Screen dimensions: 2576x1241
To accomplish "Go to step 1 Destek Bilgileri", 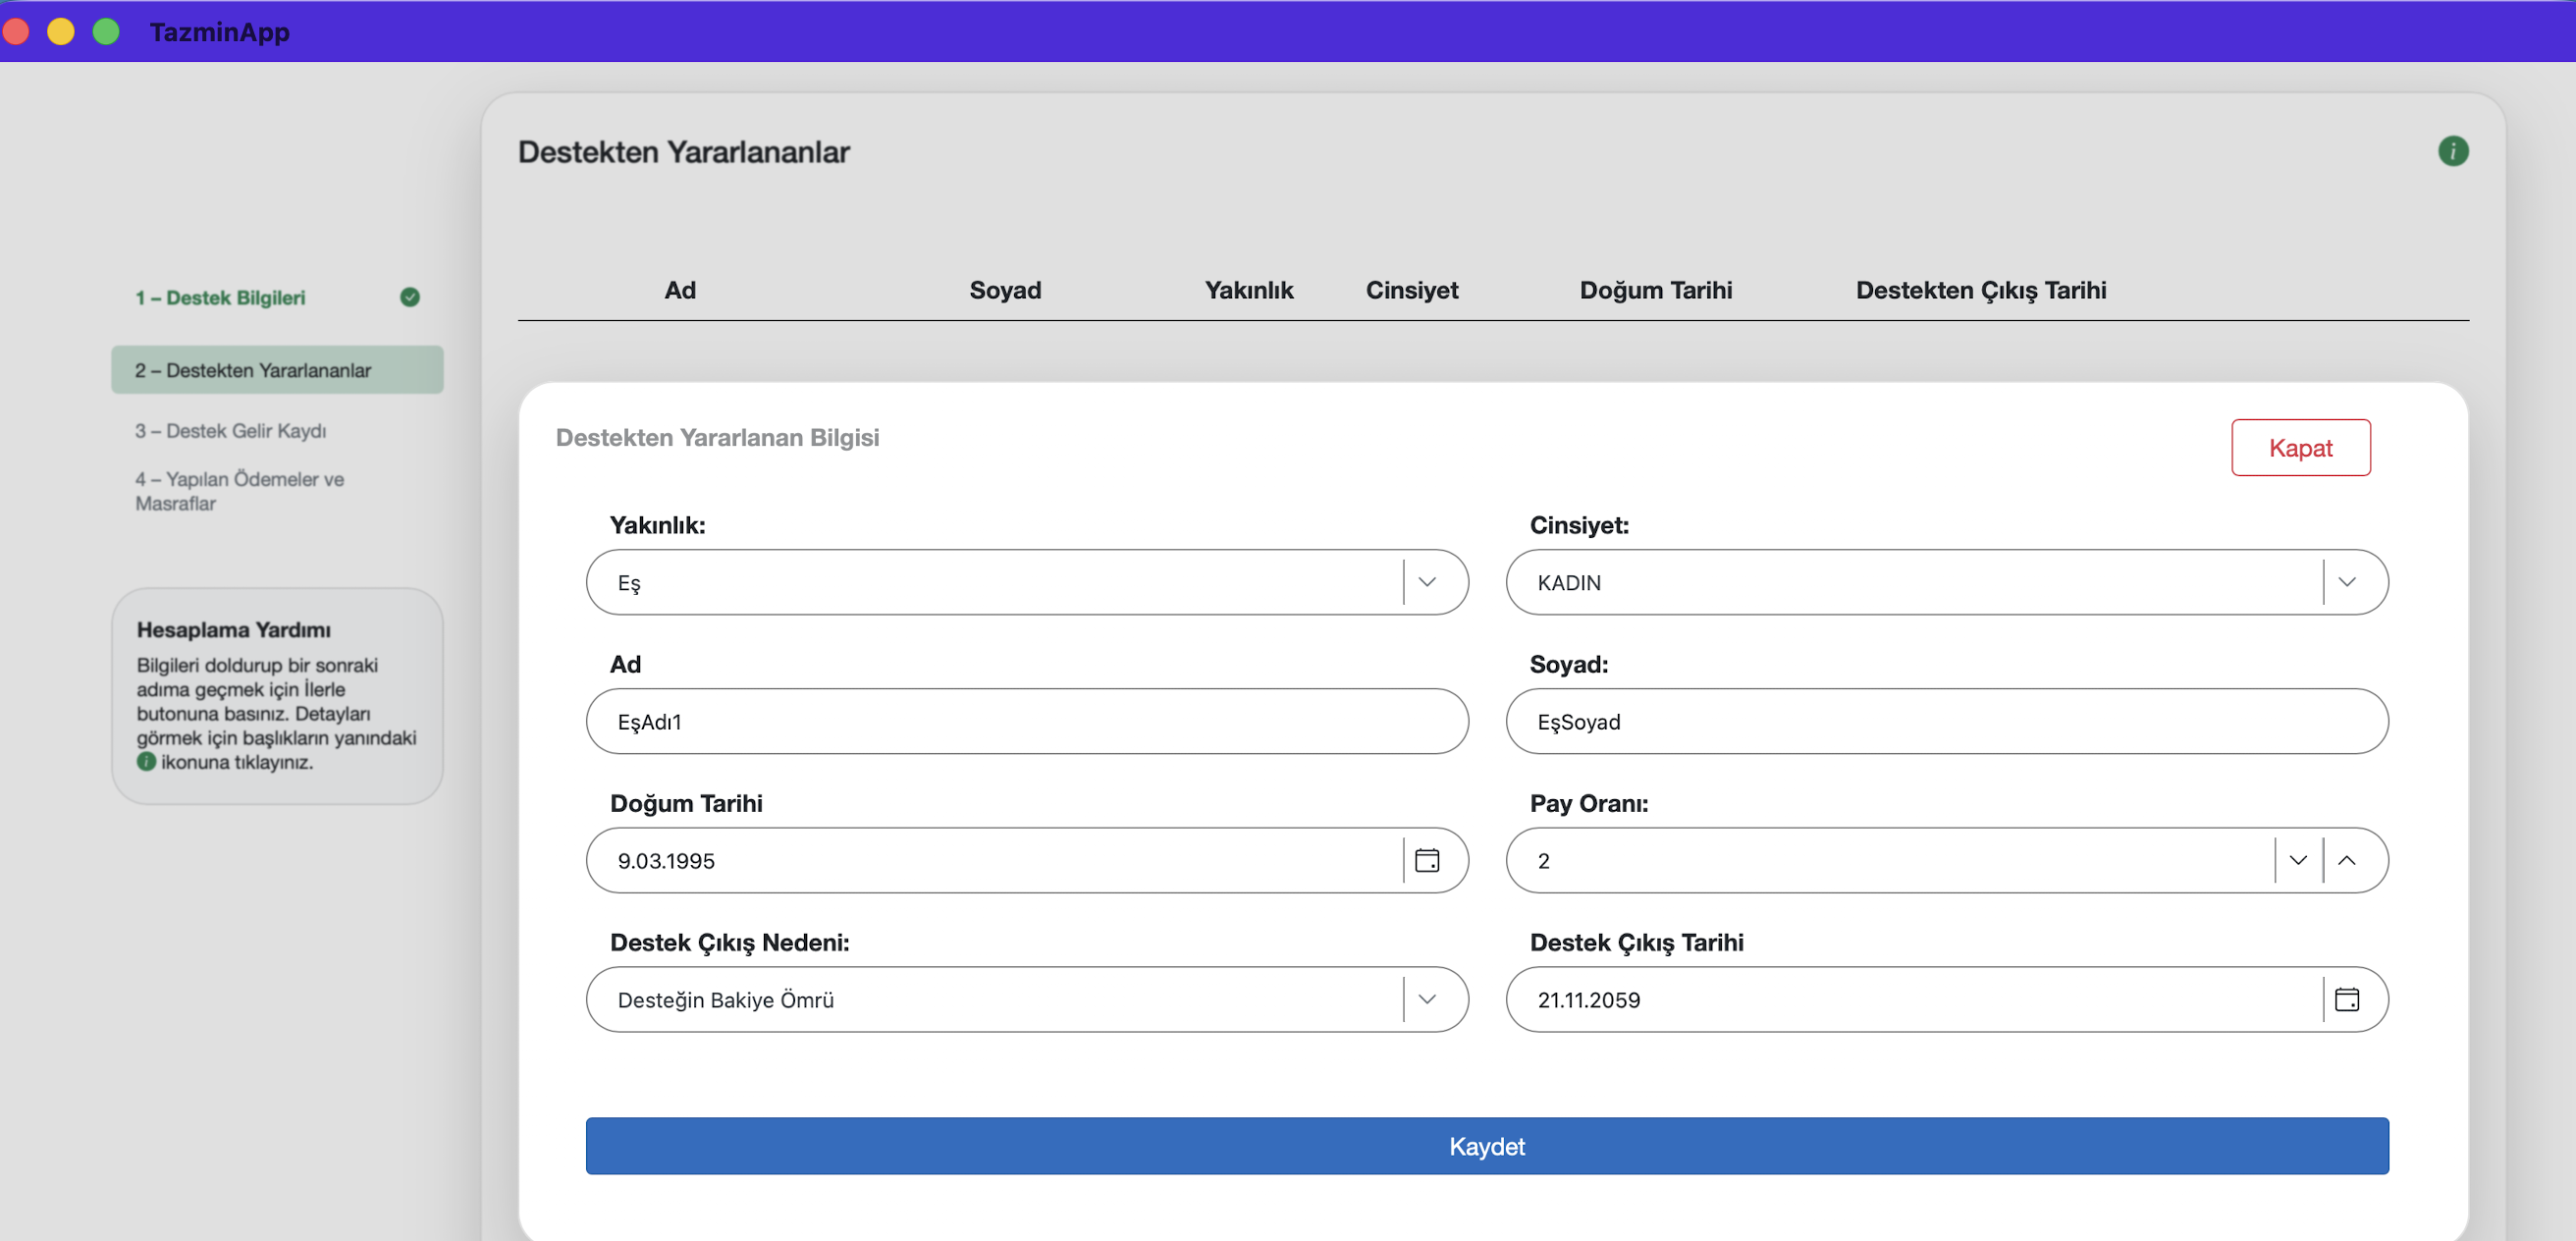I will pos(220,298).
